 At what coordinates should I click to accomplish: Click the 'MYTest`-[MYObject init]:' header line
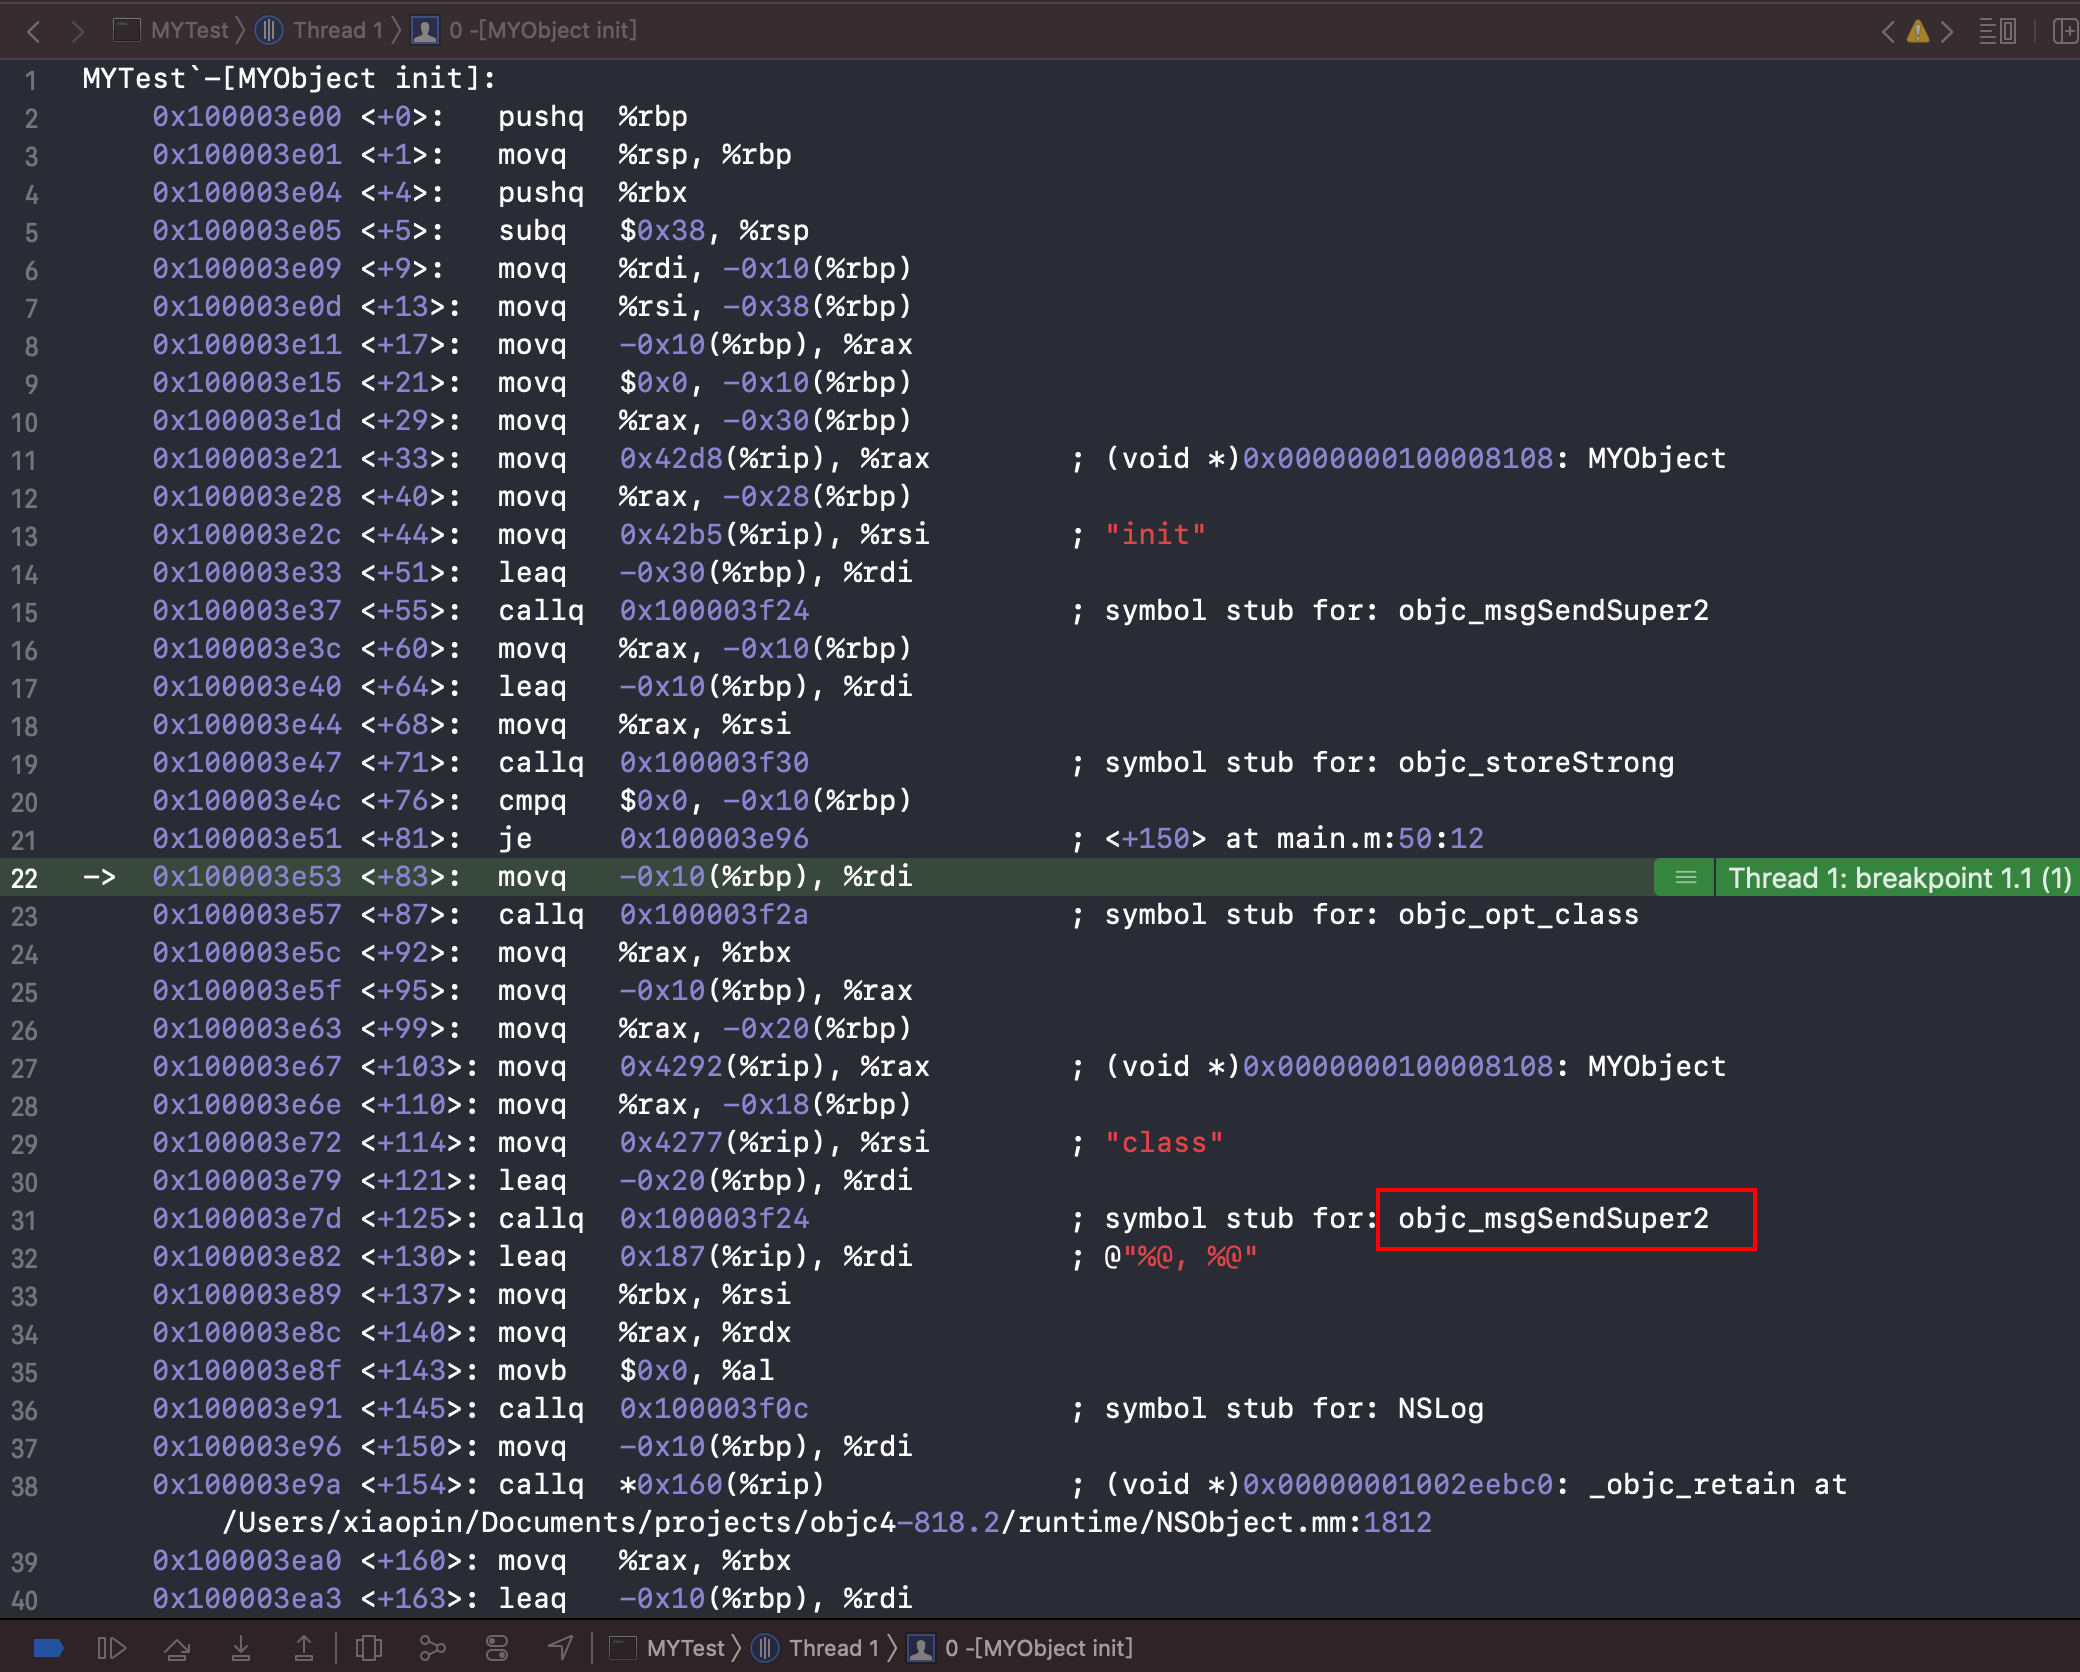click(289, 78)
